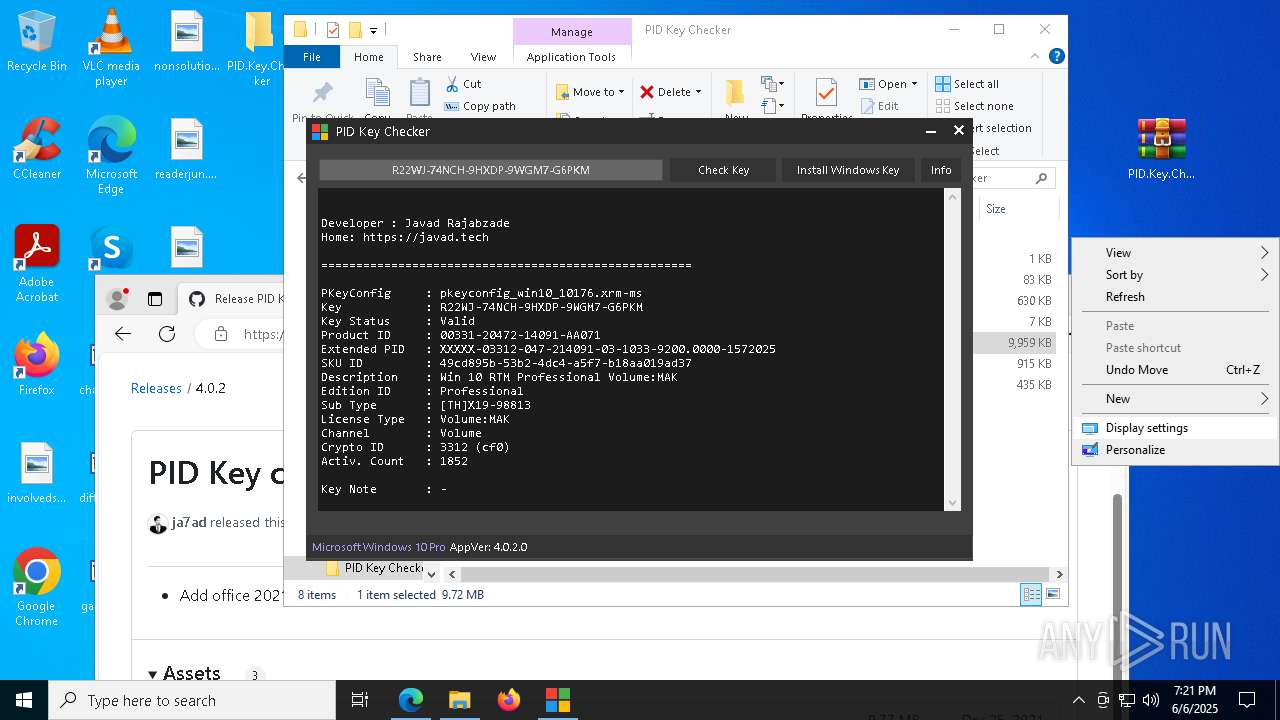Screen dimensions: 1280x720
Task: Click the PID Key Checker title bar logo
Action: pyautogui.click(x=320, y=131)
